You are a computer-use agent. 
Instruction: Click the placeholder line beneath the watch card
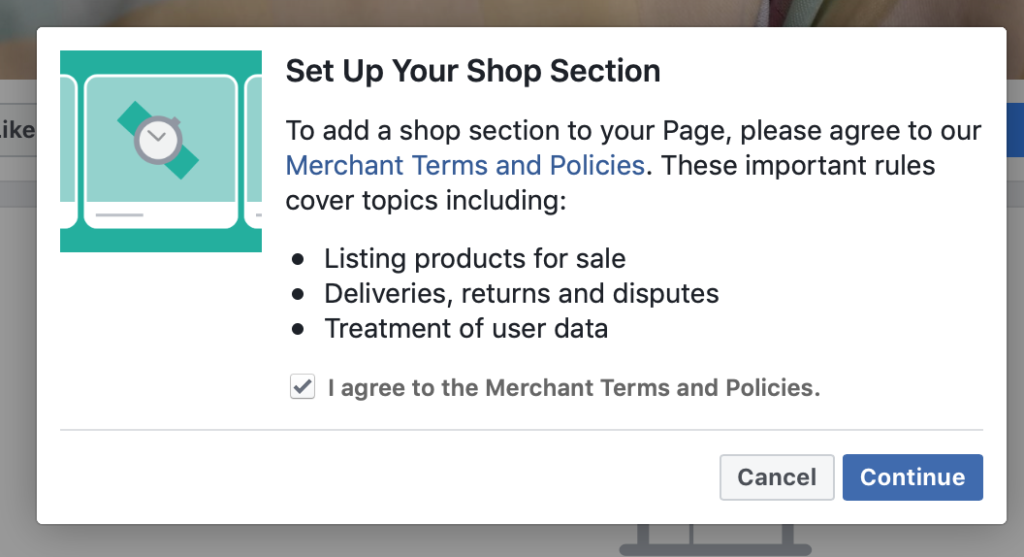point(120,214)
